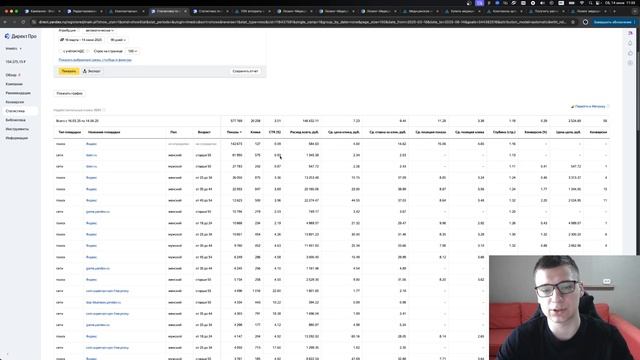Viewport: 640px width, 360px height.
Task: Open Библиотека in the left sidebar
Action: pos(16,120)
